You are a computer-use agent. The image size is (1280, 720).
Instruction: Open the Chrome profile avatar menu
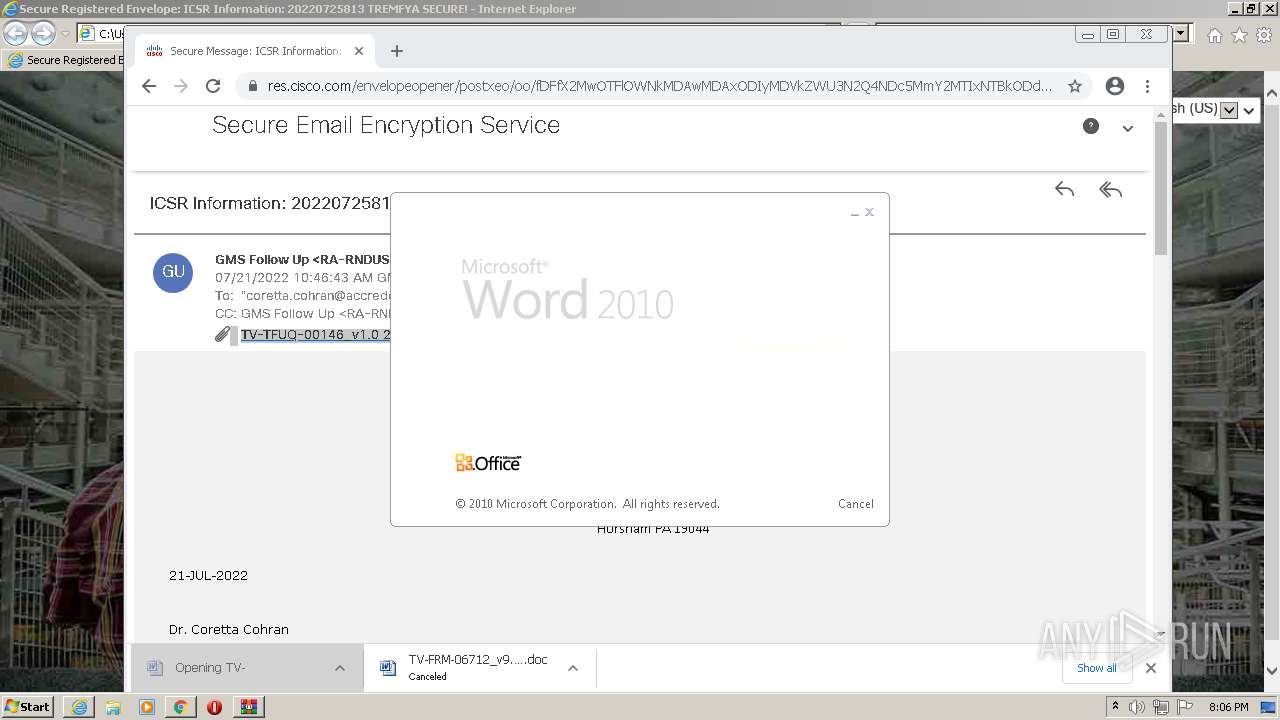(x=1115, y=86)
